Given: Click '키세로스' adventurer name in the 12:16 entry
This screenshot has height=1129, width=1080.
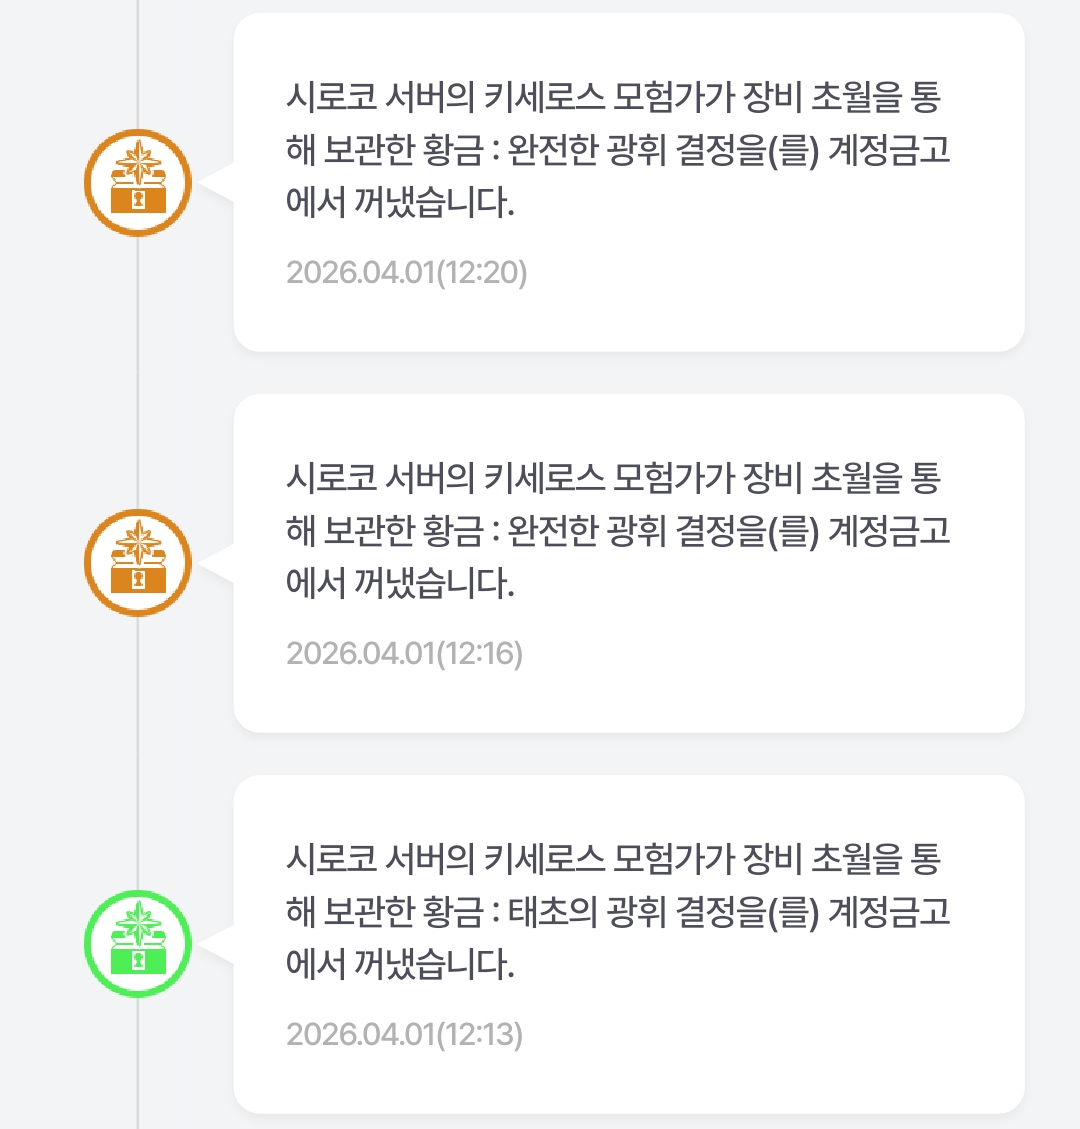Looking at the screenshot, I should tap(545, 479).
